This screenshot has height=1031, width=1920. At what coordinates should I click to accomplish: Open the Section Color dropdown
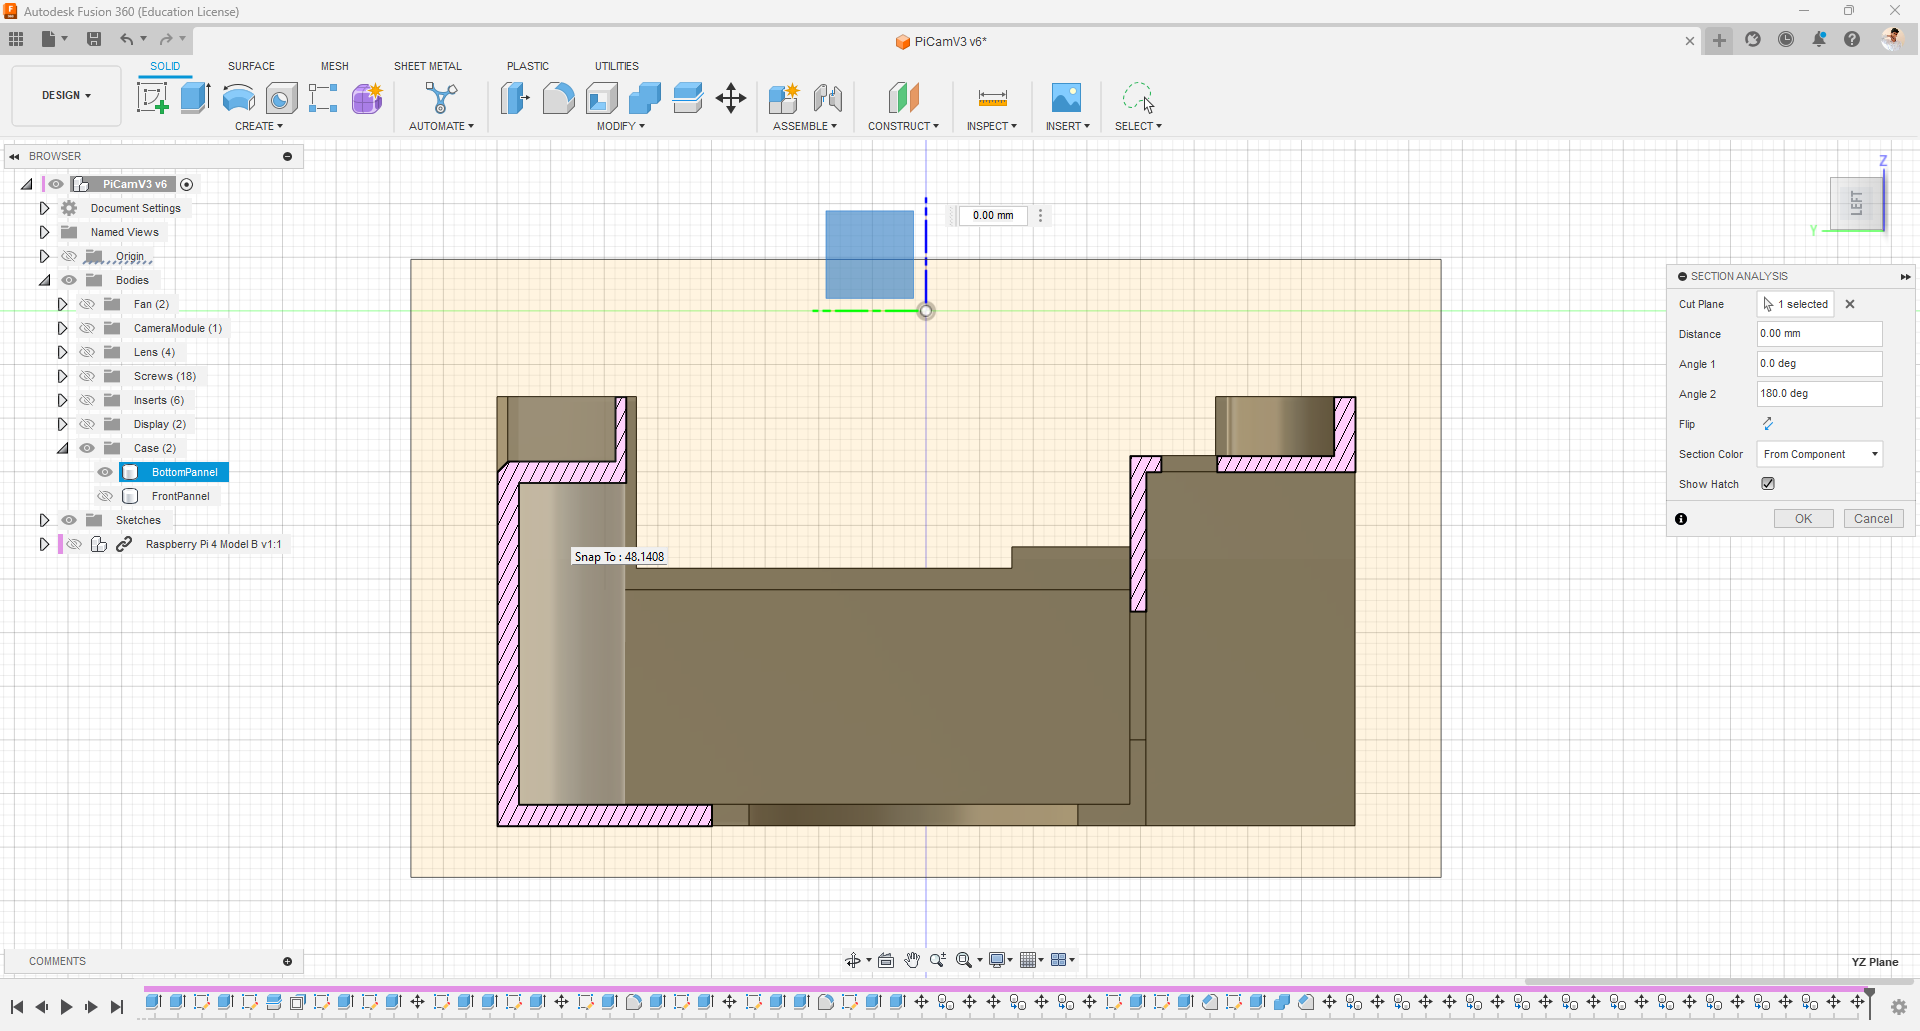[1819, 454]
